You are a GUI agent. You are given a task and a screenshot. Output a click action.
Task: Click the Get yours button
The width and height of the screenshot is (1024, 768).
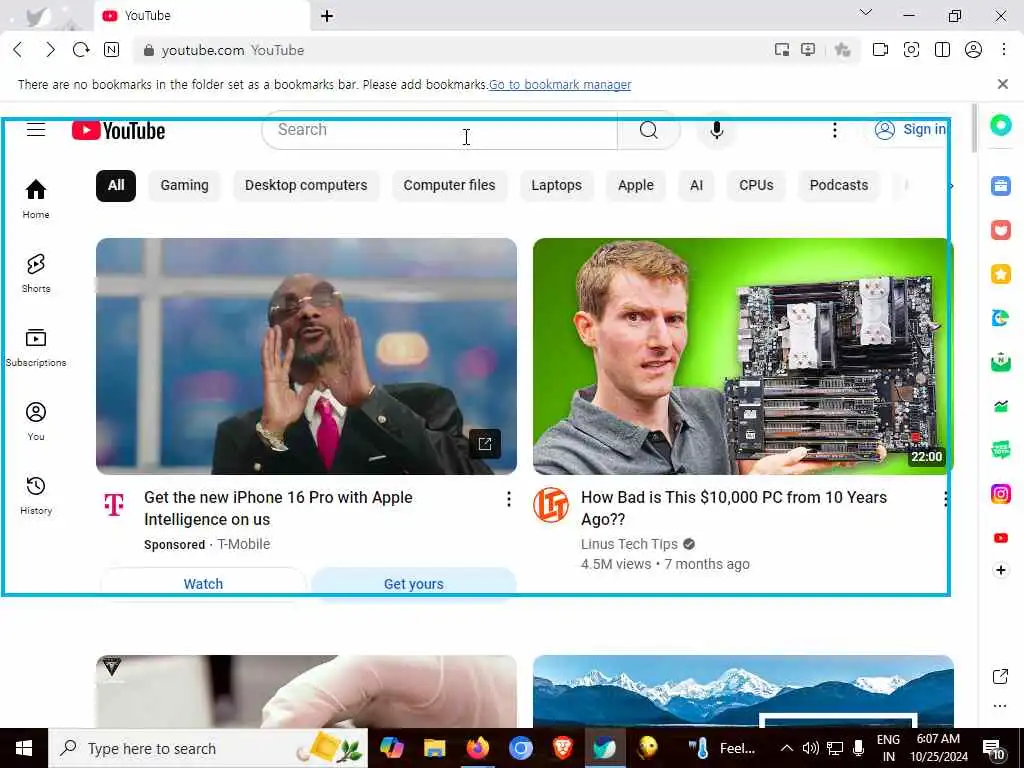(414, 584)
